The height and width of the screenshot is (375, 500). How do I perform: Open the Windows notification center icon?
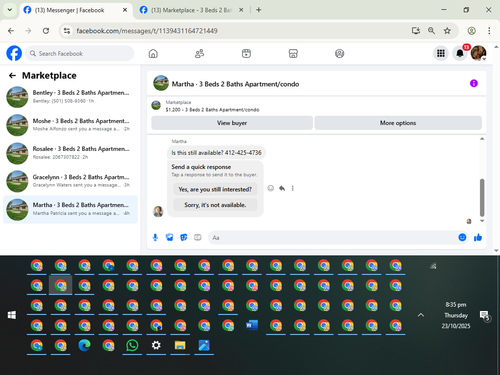click(484, 315)
